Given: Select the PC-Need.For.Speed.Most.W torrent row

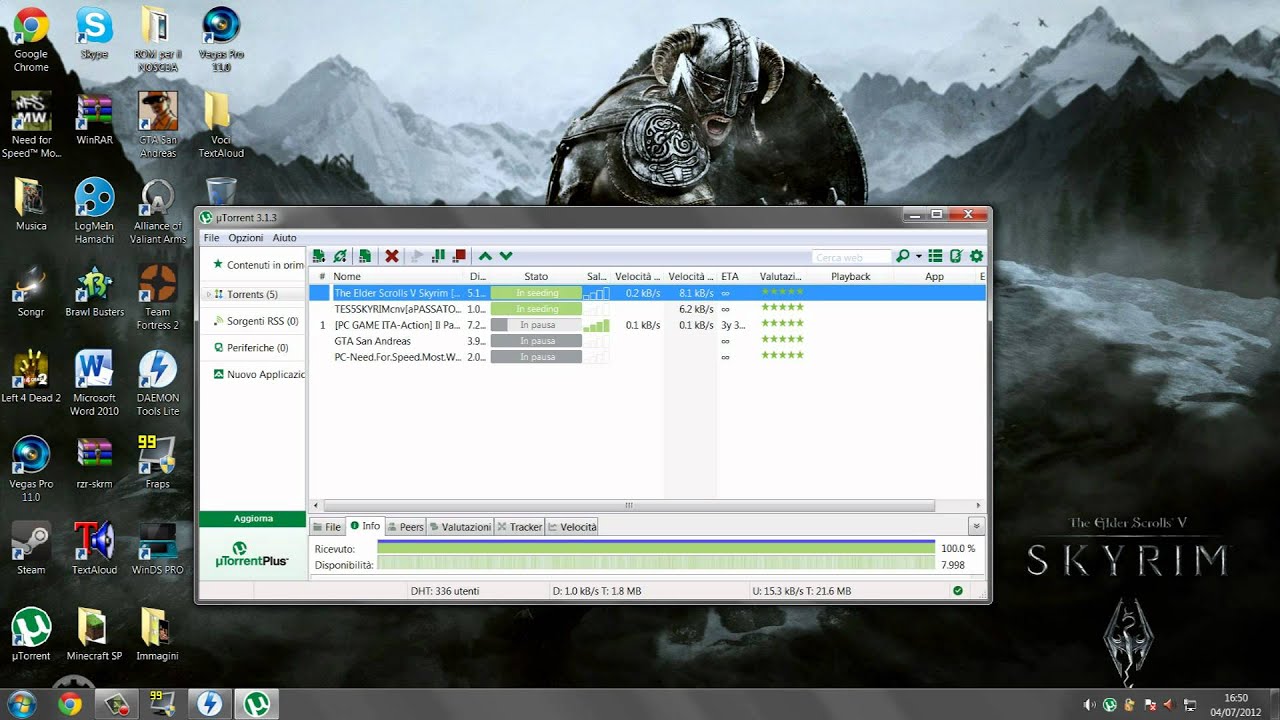Looking at the screenshot, I should tap(647, 357).
